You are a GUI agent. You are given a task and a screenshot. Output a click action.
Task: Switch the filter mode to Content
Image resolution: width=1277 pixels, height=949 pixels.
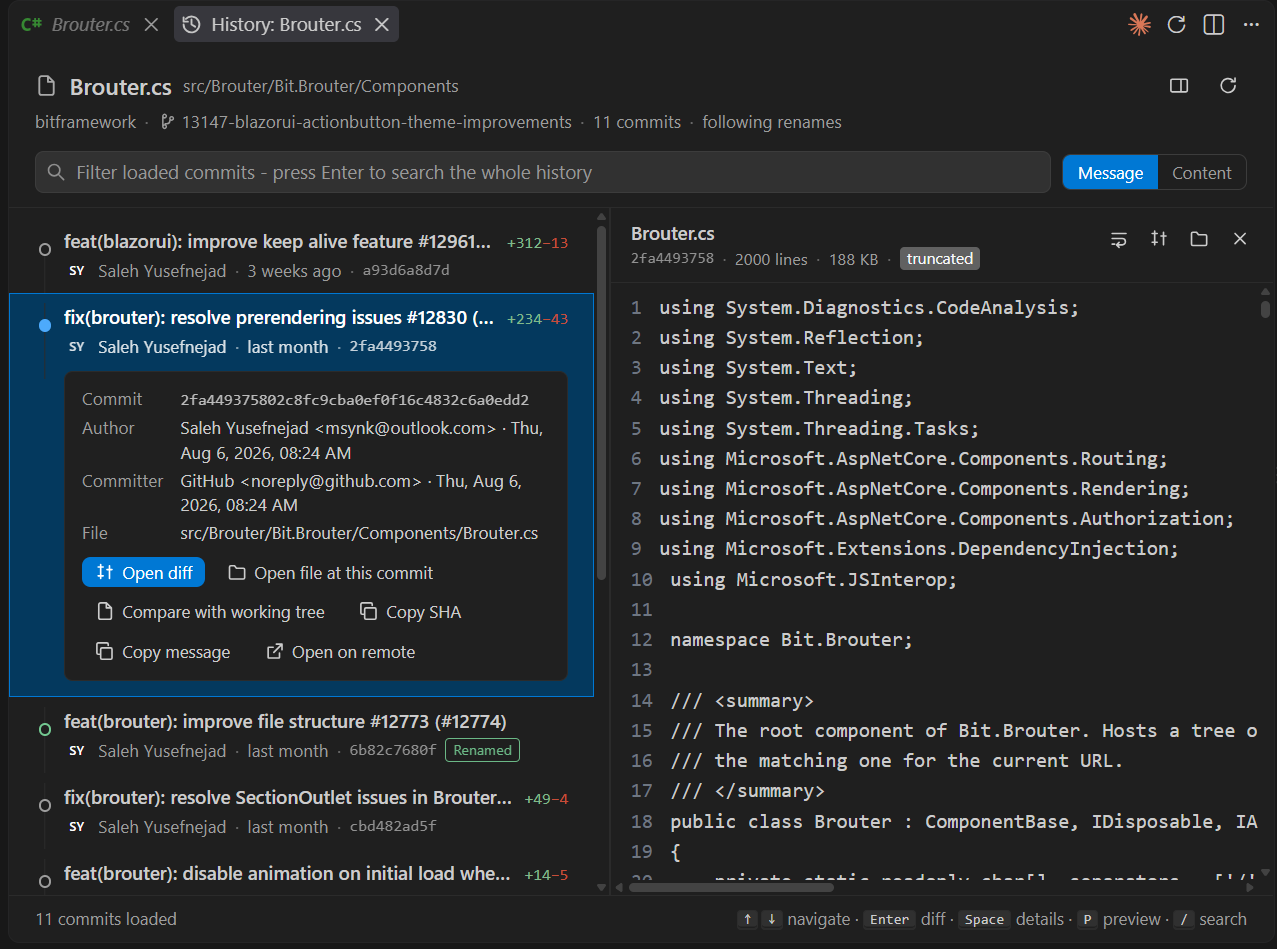click(1202, 172)
